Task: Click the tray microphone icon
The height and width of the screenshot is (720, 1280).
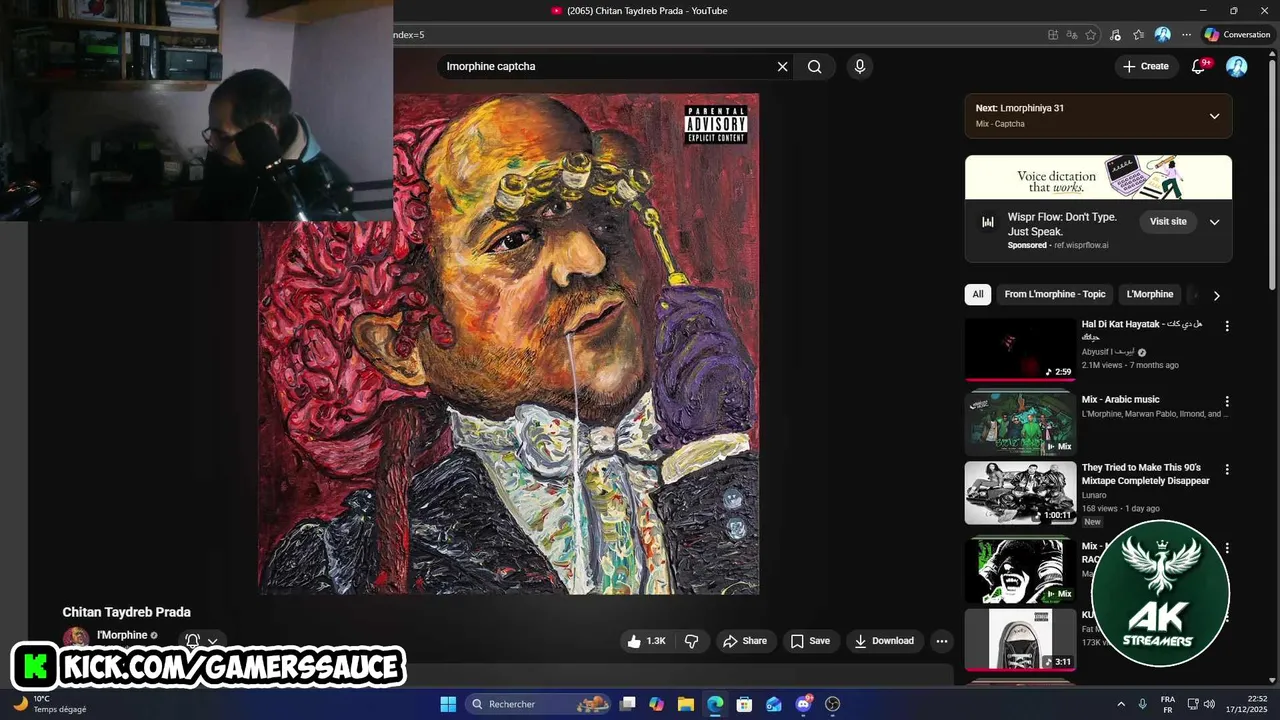Action: point(1142,704)
